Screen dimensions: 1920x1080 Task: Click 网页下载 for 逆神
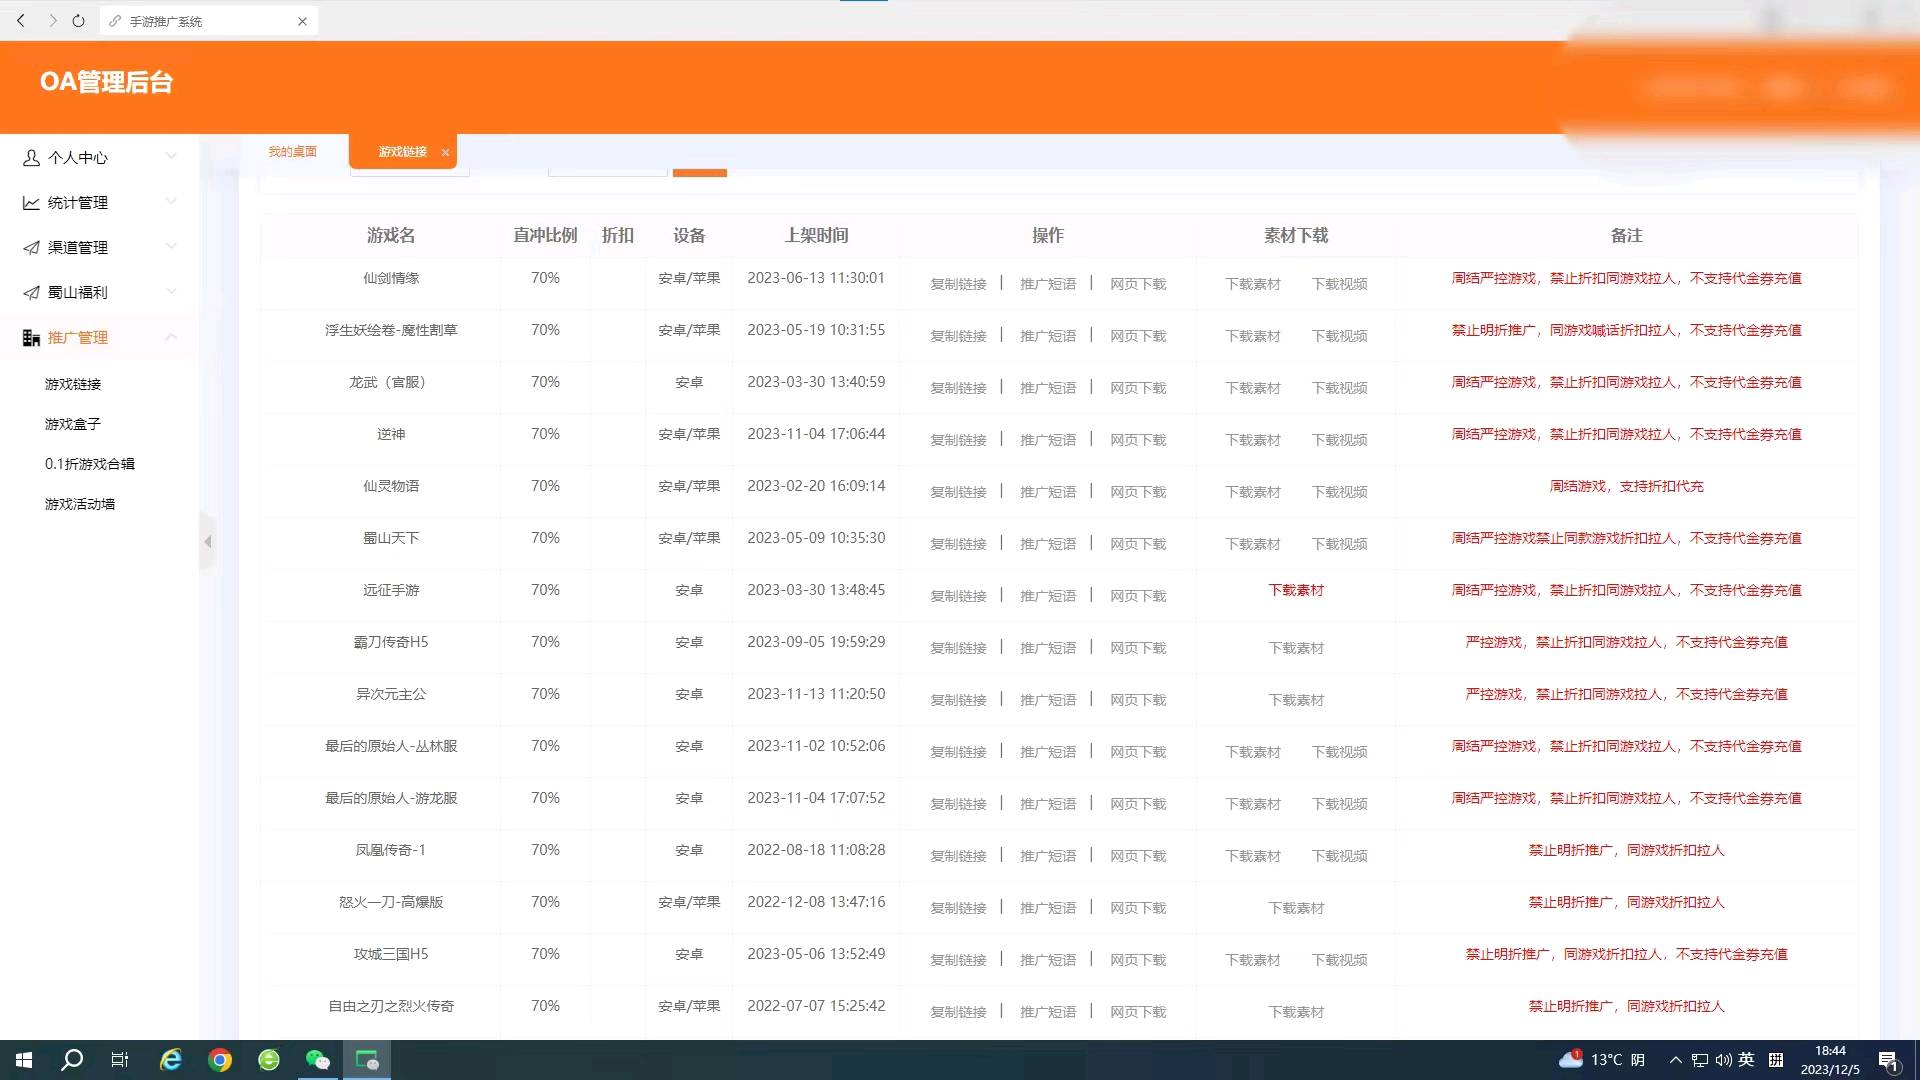click(x=1138, y=440)
